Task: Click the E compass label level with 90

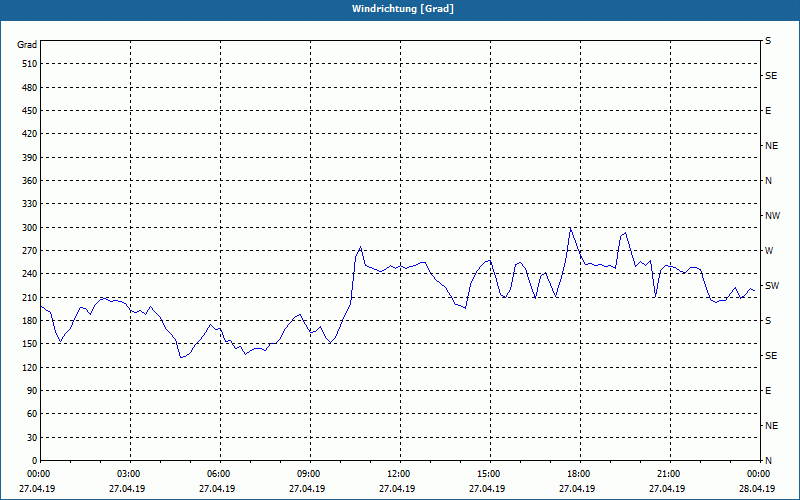Action: (x=768, y=391)
